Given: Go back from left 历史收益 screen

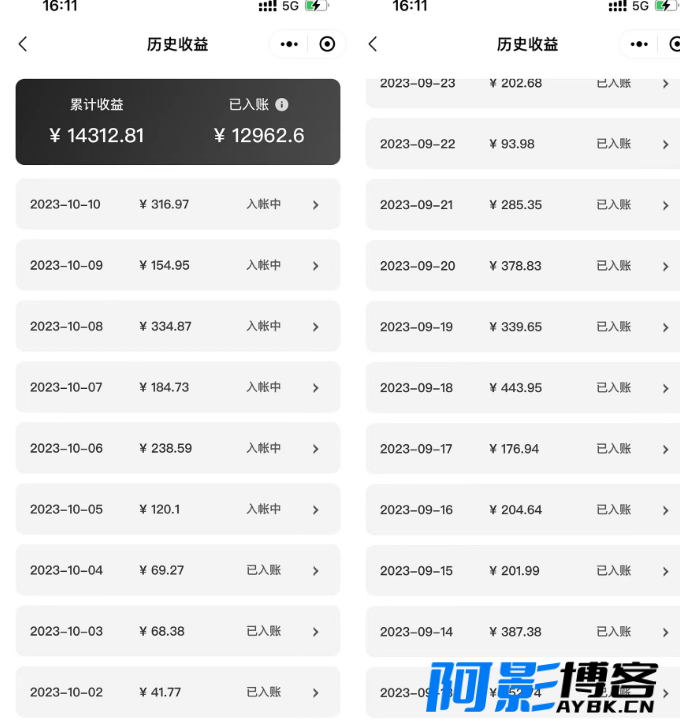Looking at the screenshot, I should click(x=23, y=44).
